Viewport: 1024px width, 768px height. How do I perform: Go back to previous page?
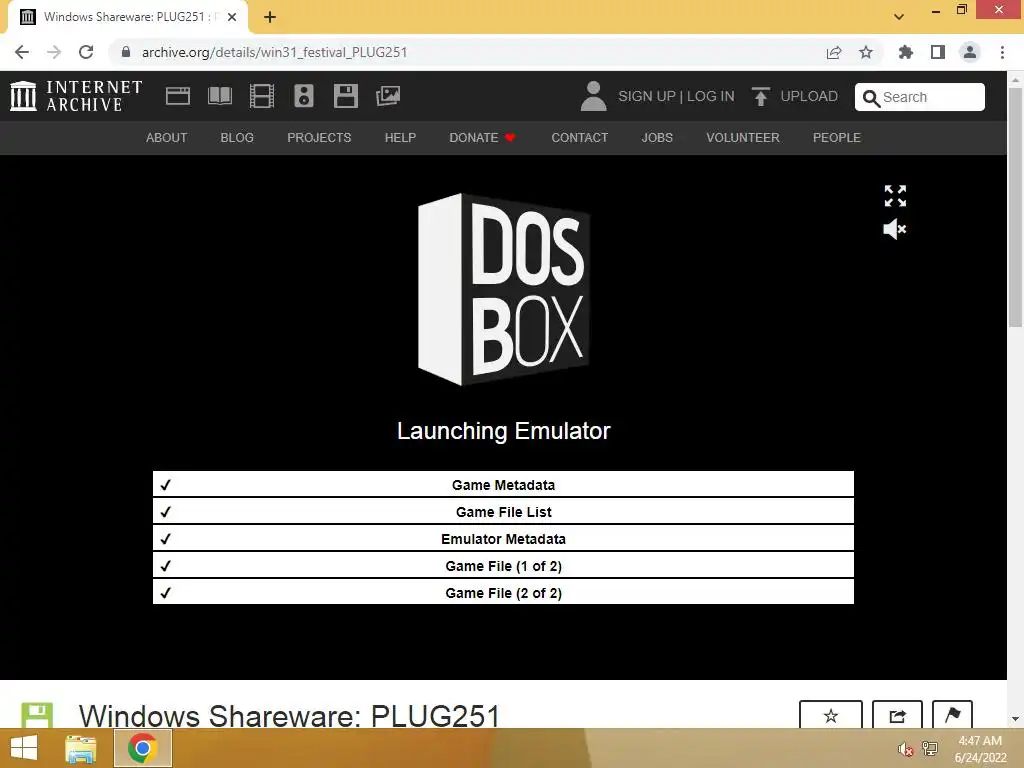22,52
